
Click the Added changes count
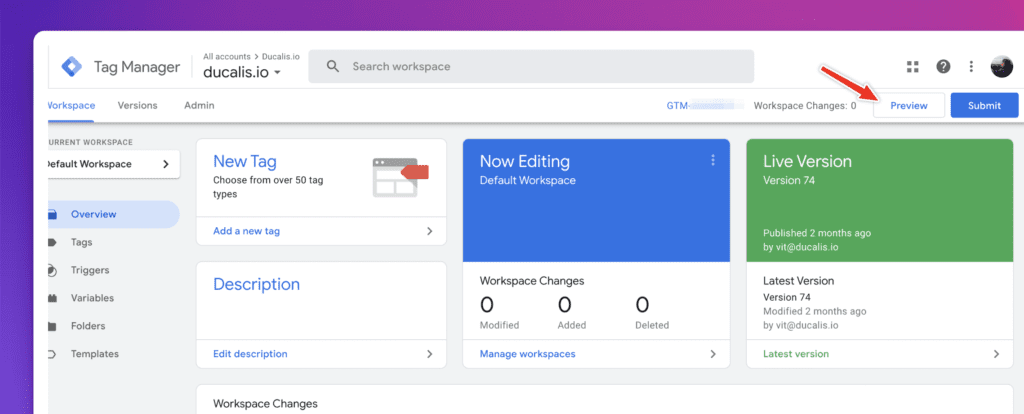click(564, 304)
